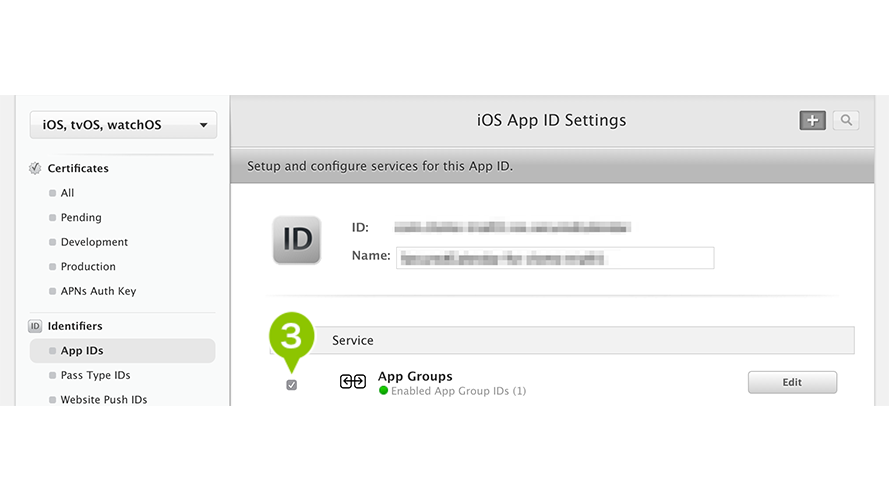Click the blurred ID value
The image size is (889, 500).
[x=513, y=227]
